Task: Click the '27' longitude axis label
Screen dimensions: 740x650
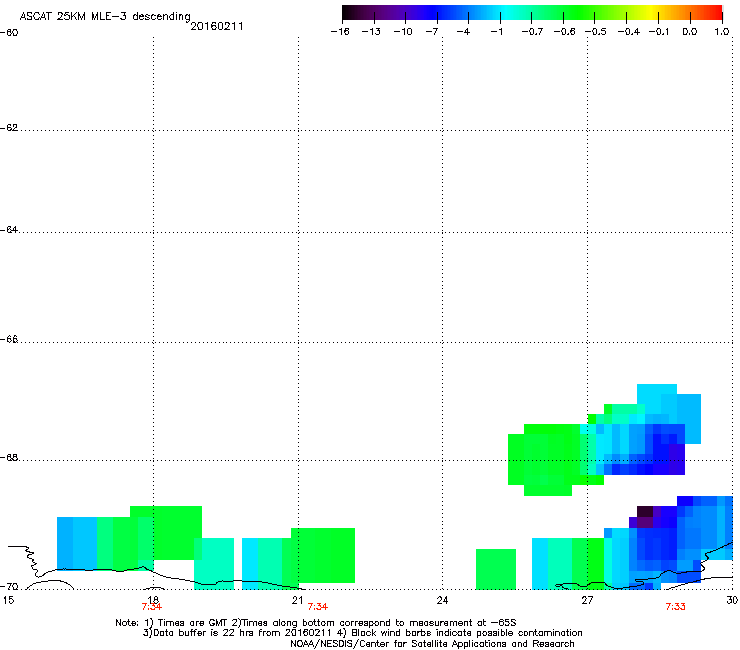Action: (587, 600)
